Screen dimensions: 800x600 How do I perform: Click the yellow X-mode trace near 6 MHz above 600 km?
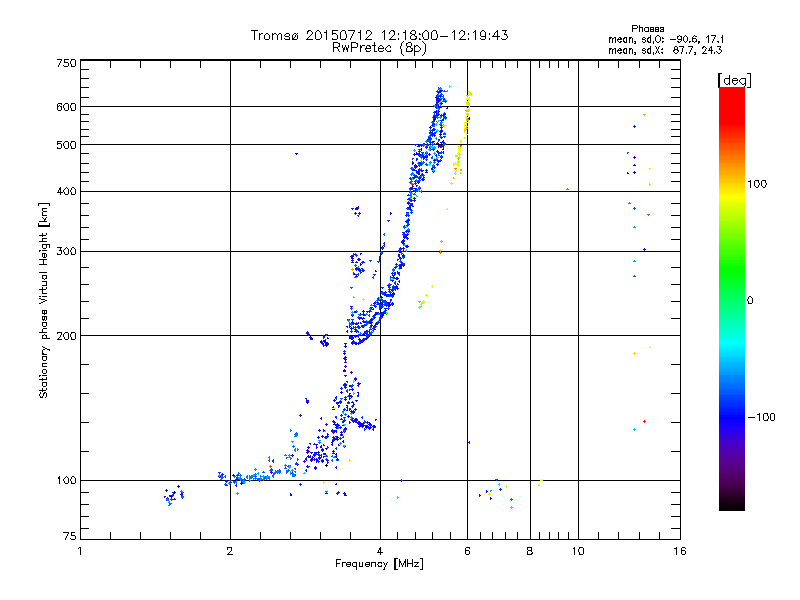[x=468, y=97]
